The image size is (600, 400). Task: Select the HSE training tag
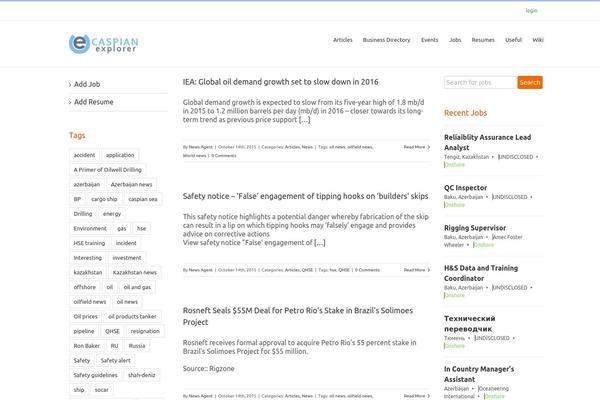(89, 243)
